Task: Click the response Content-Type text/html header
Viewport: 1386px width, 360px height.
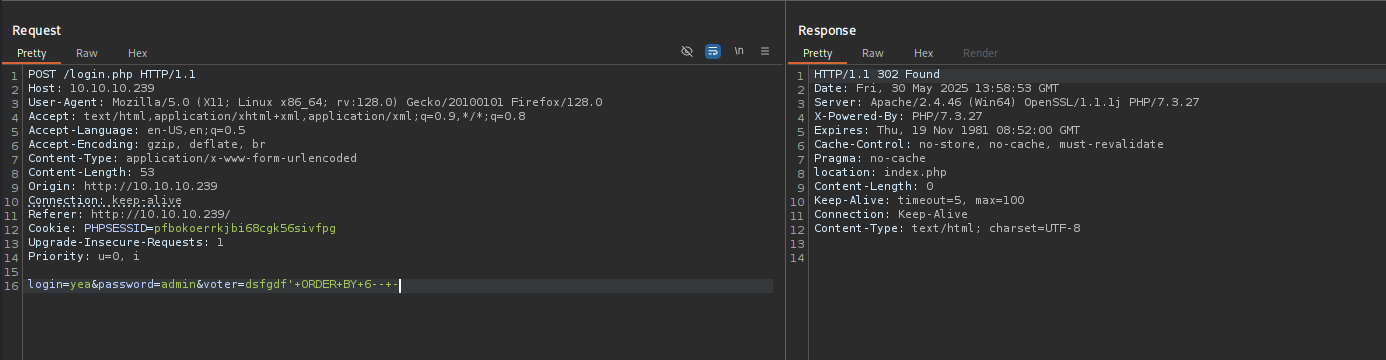Action: coord(946,229)
